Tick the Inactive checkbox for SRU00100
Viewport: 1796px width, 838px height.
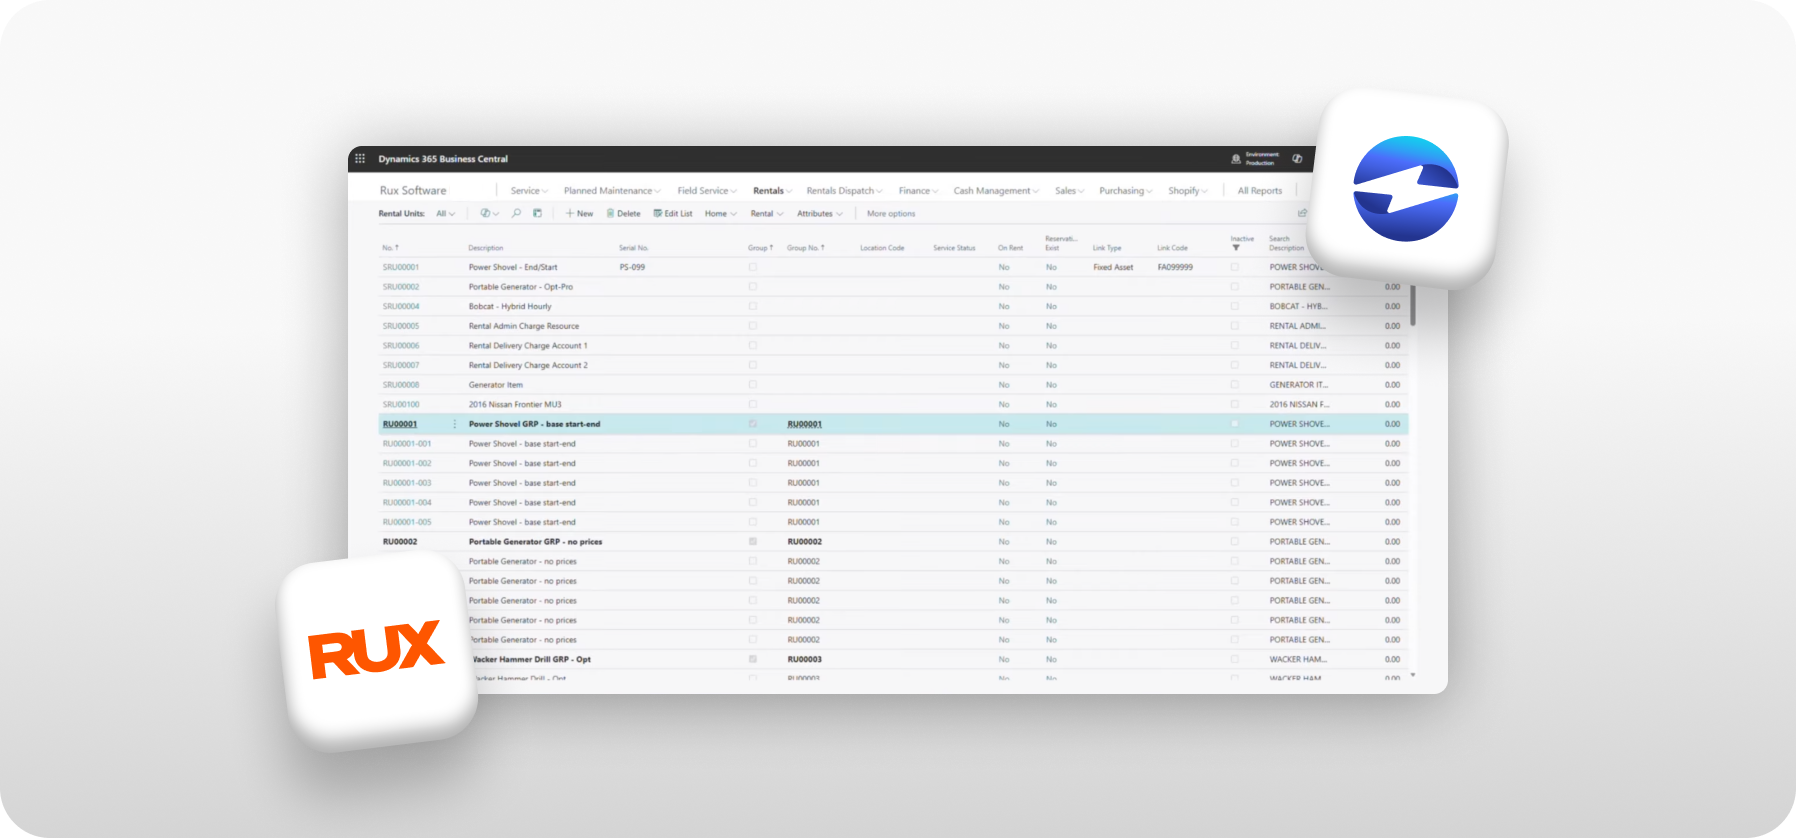click(x=1235, y=404)
